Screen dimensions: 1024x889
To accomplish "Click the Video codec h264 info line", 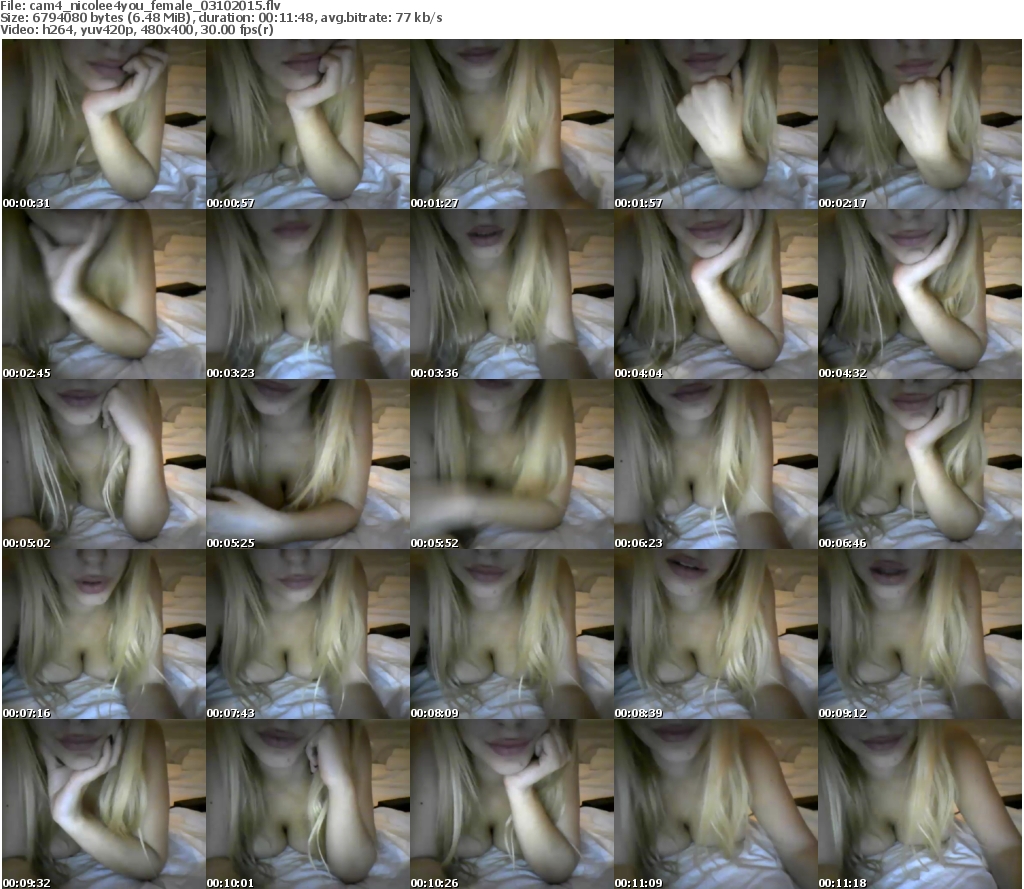I will point(137,29).
